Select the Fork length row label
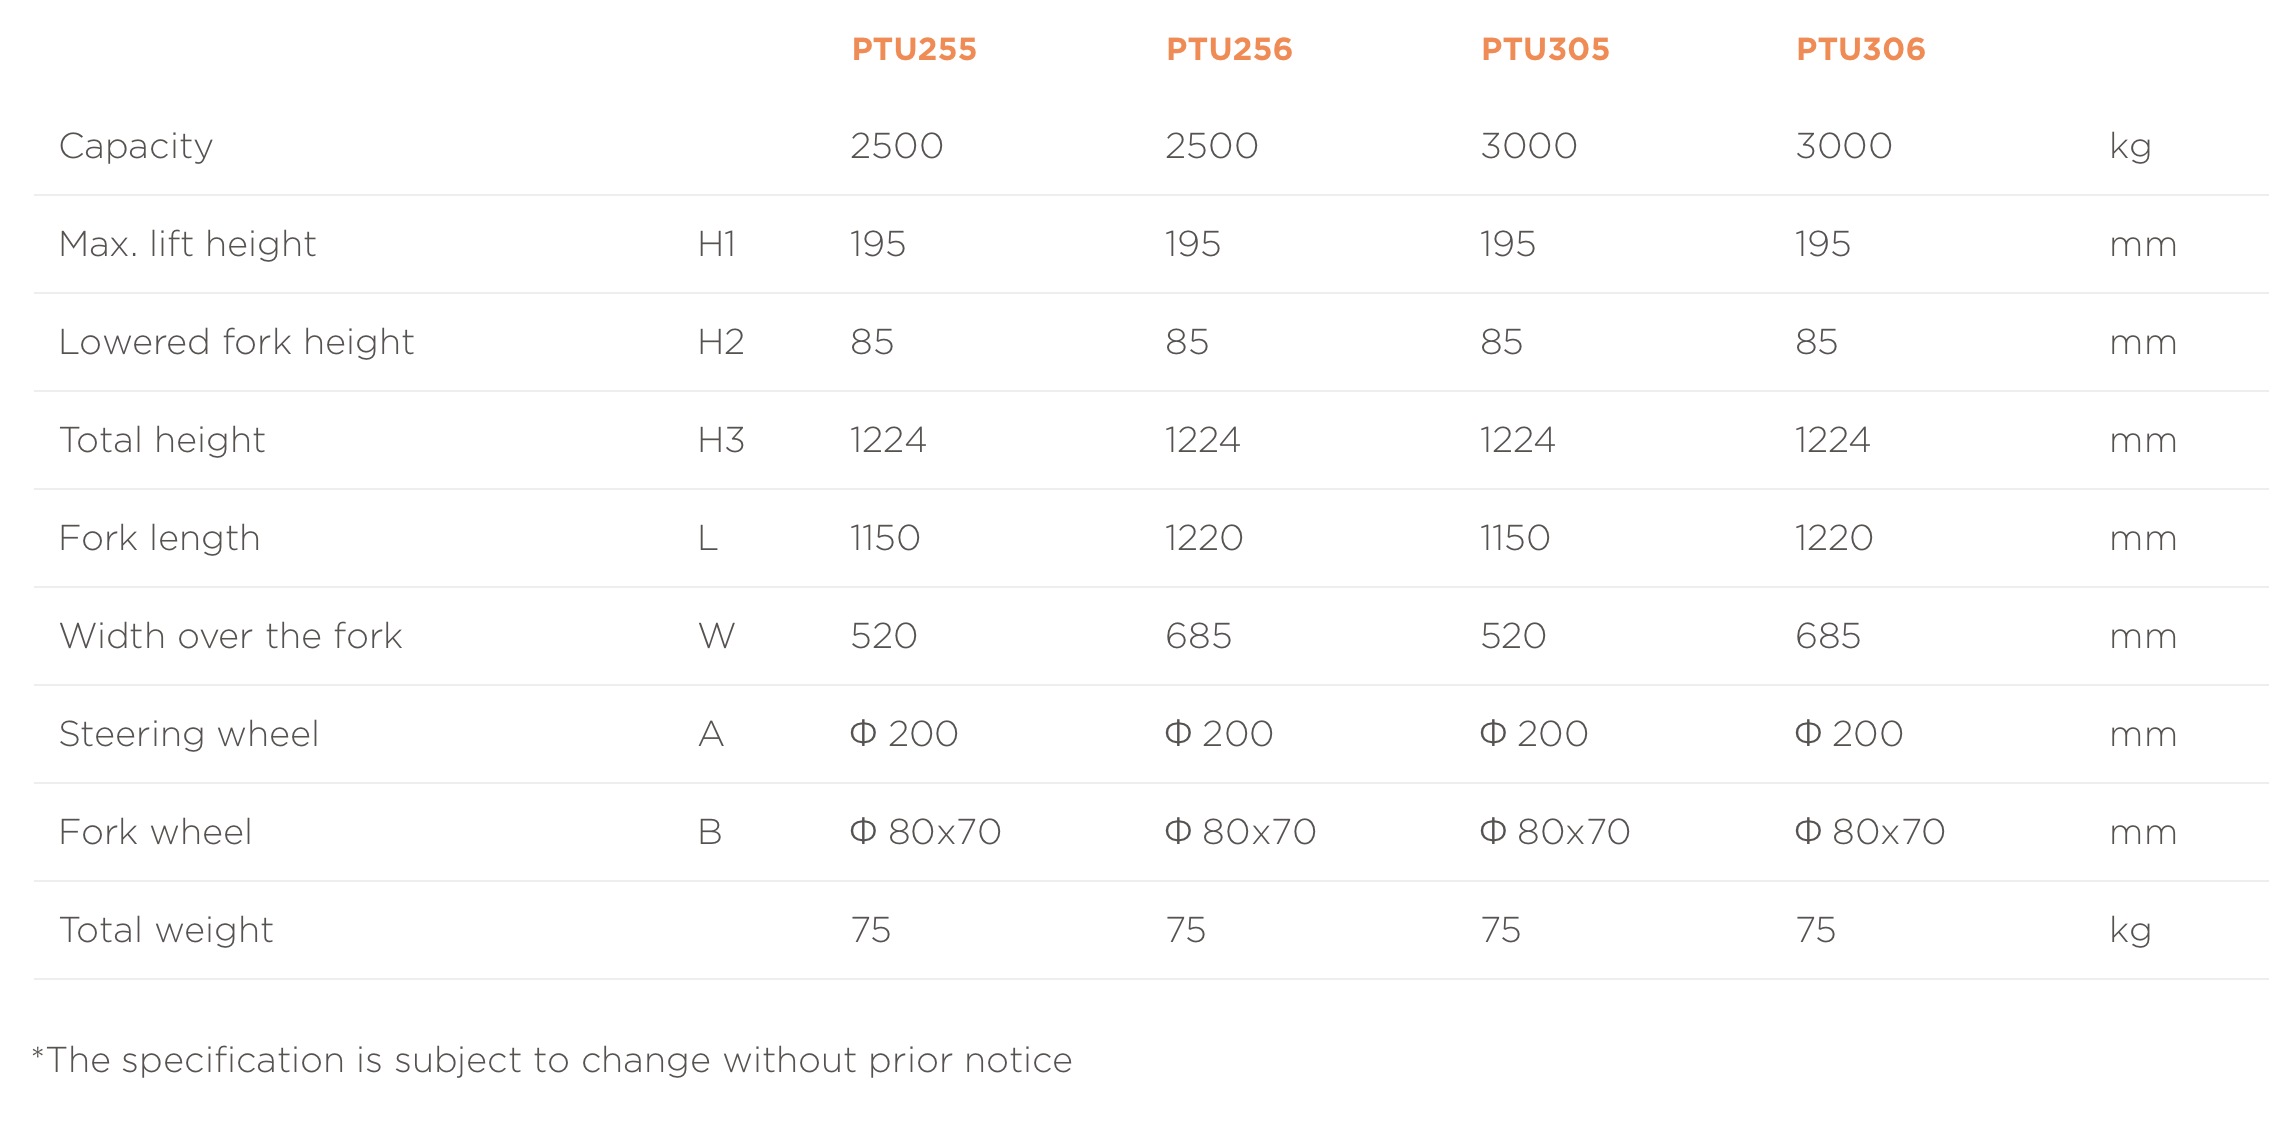This screenshot has height=1122, width=2284. [x=160, y=538]
